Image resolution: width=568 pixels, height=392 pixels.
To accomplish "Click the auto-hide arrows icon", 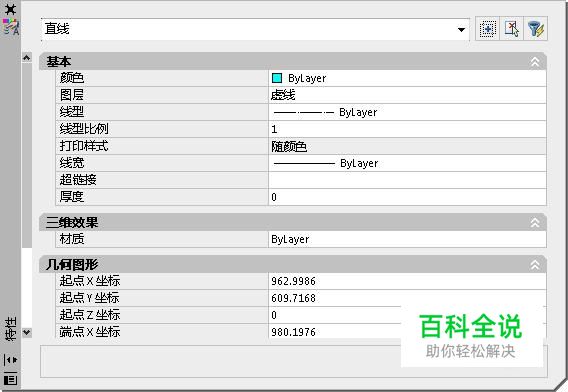I will [11, 360].
